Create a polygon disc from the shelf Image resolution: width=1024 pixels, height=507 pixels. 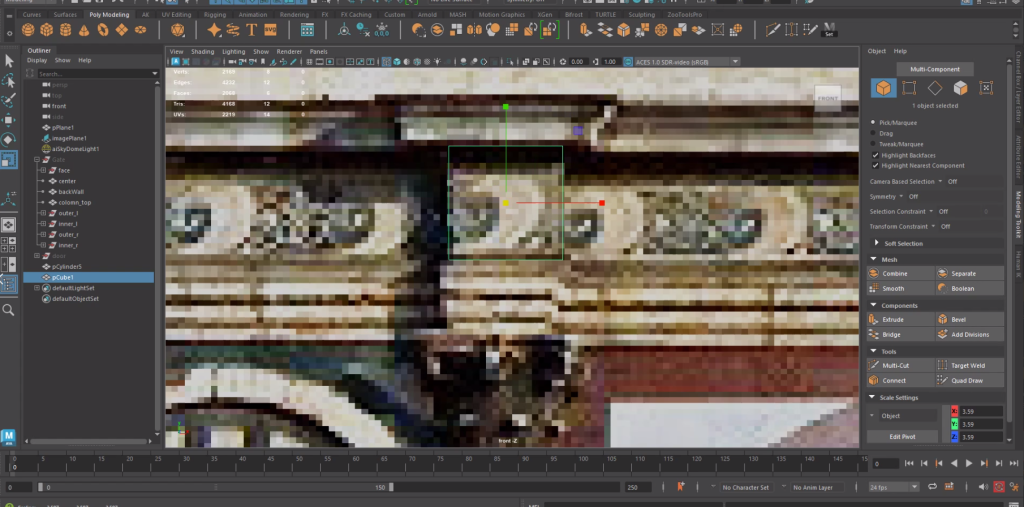(x=140, y=30)
